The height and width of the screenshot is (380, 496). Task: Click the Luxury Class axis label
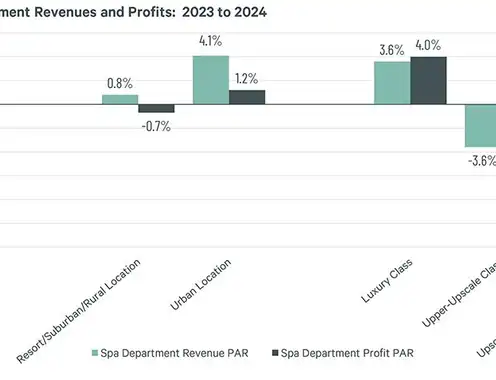(387, 281)
